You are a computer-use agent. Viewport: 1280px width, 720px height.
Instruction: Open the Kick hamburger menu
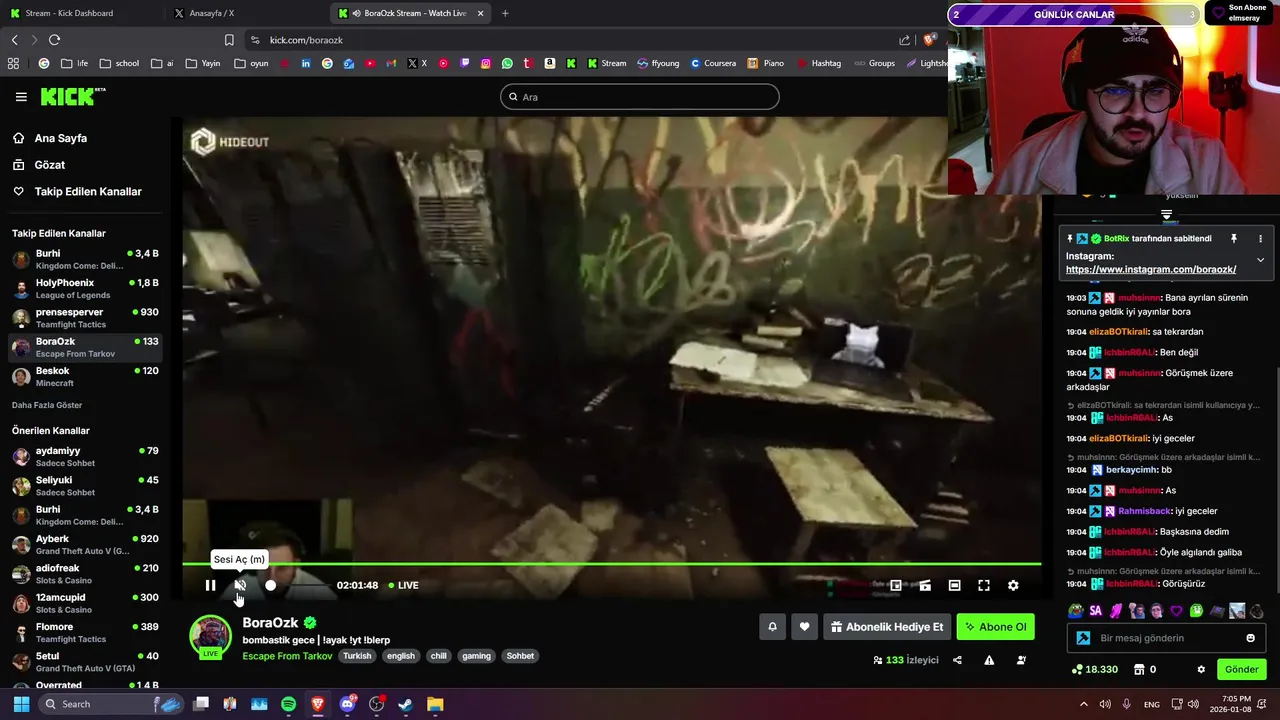pyautogui.click(x=21, y=97)
